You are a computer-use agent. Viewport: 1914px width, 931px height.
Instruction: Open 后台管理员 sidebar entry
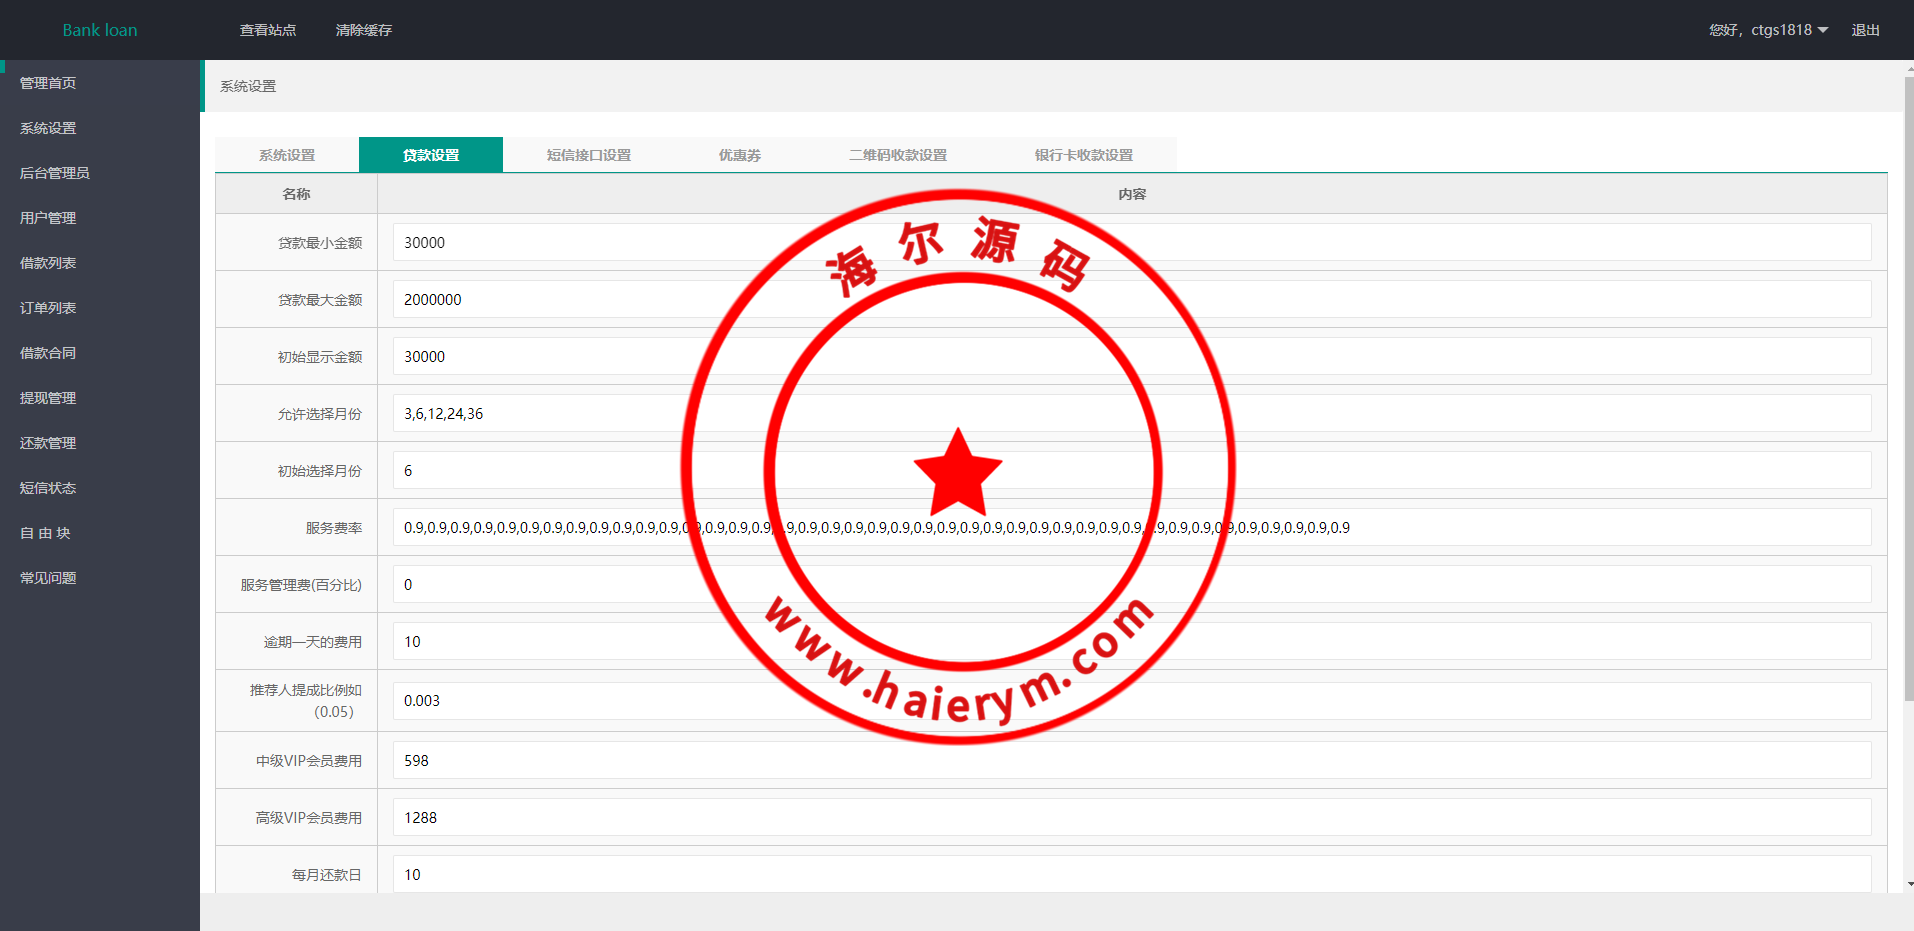pyautogui.click(x=55, y=173)
